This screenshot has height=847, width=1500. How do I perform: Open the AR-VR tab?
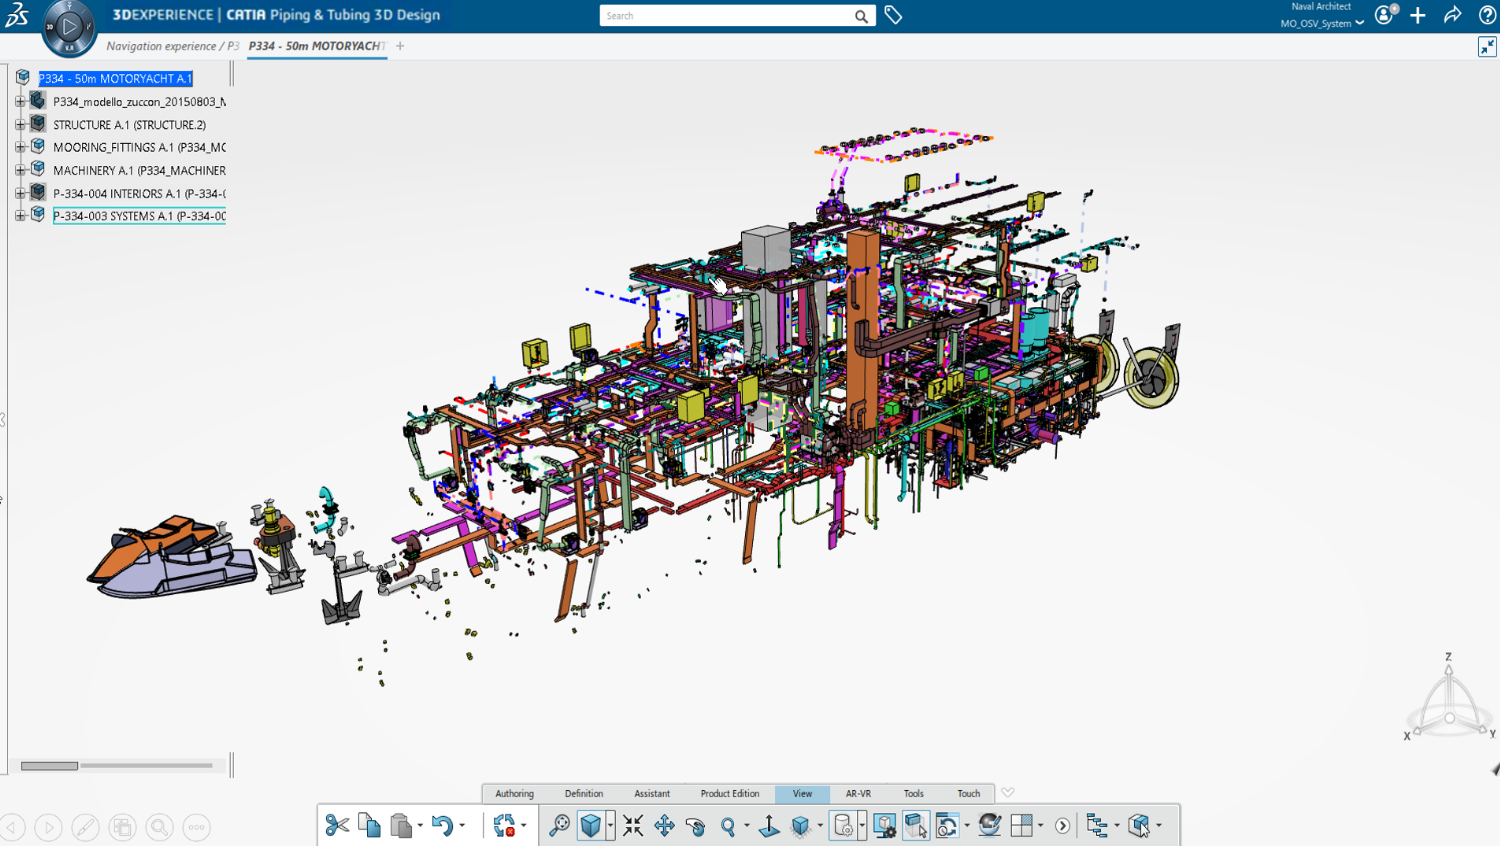tap(858, 793)
